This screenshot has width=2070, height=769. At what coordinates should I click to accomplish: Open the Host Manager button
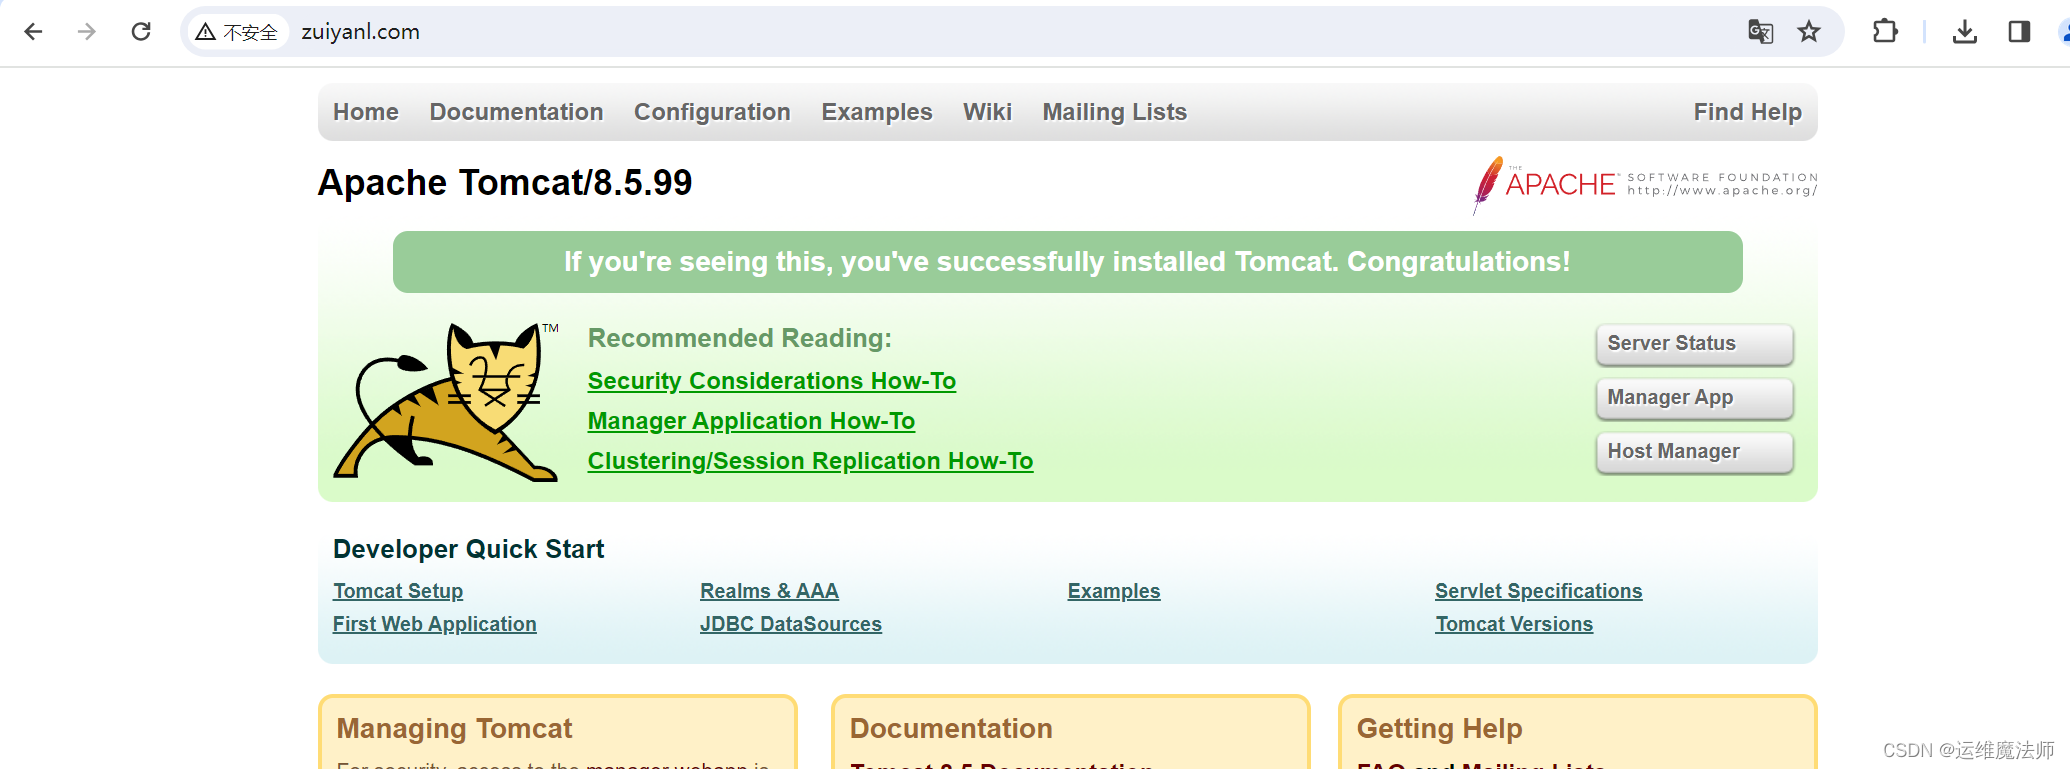[1695, 452]
